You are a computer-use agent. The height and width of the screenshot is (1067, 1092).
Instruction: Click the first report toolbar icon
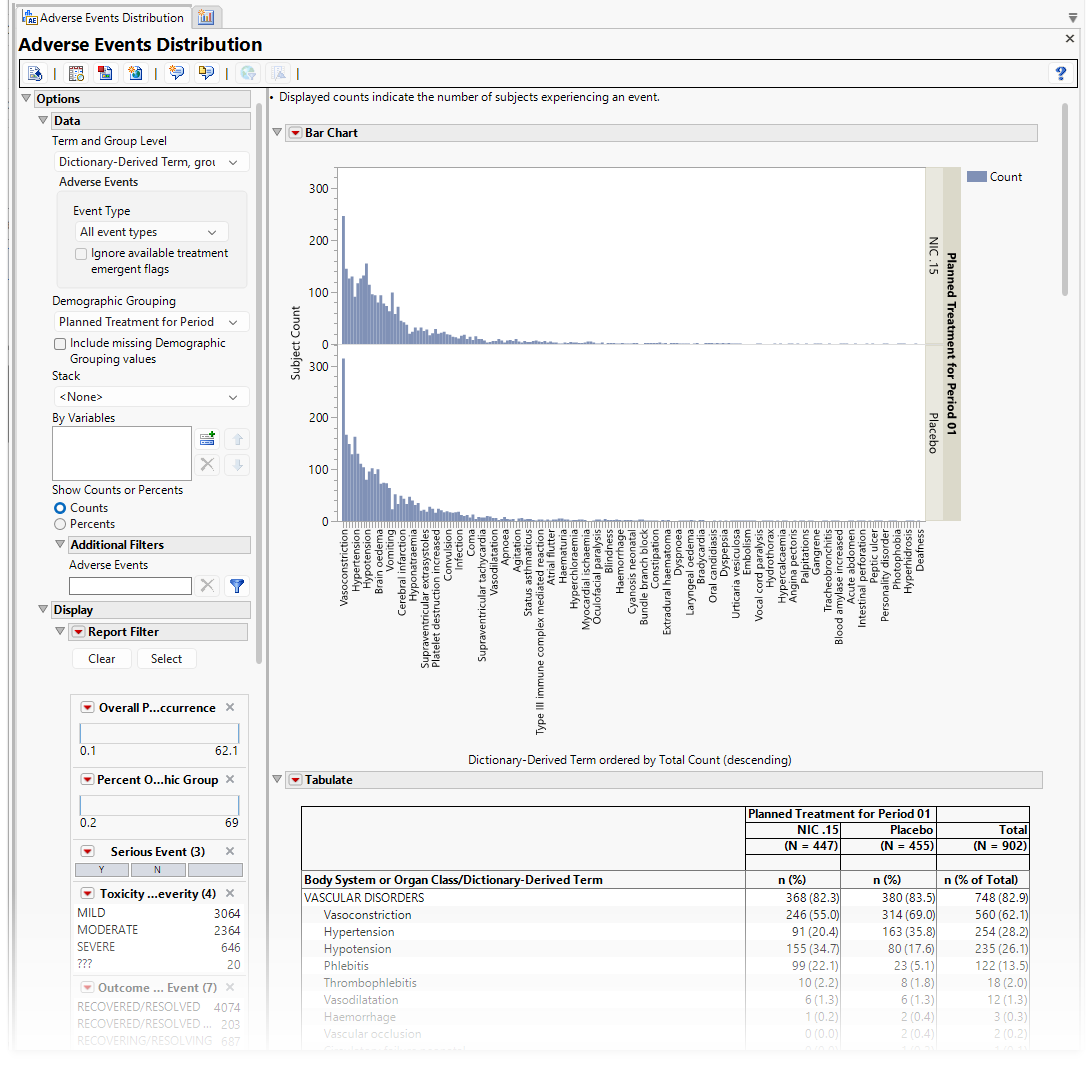(35, 73)
